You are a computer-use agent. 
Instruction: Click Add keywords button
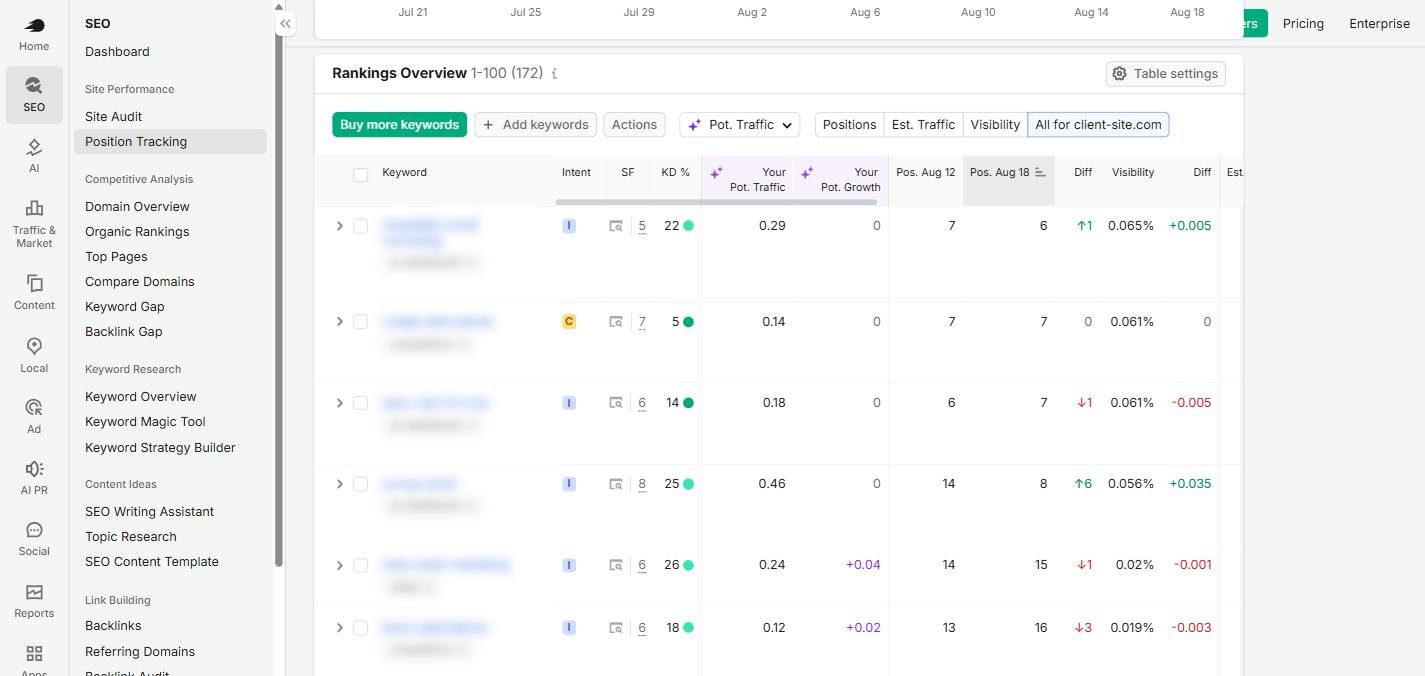point(535,125)
